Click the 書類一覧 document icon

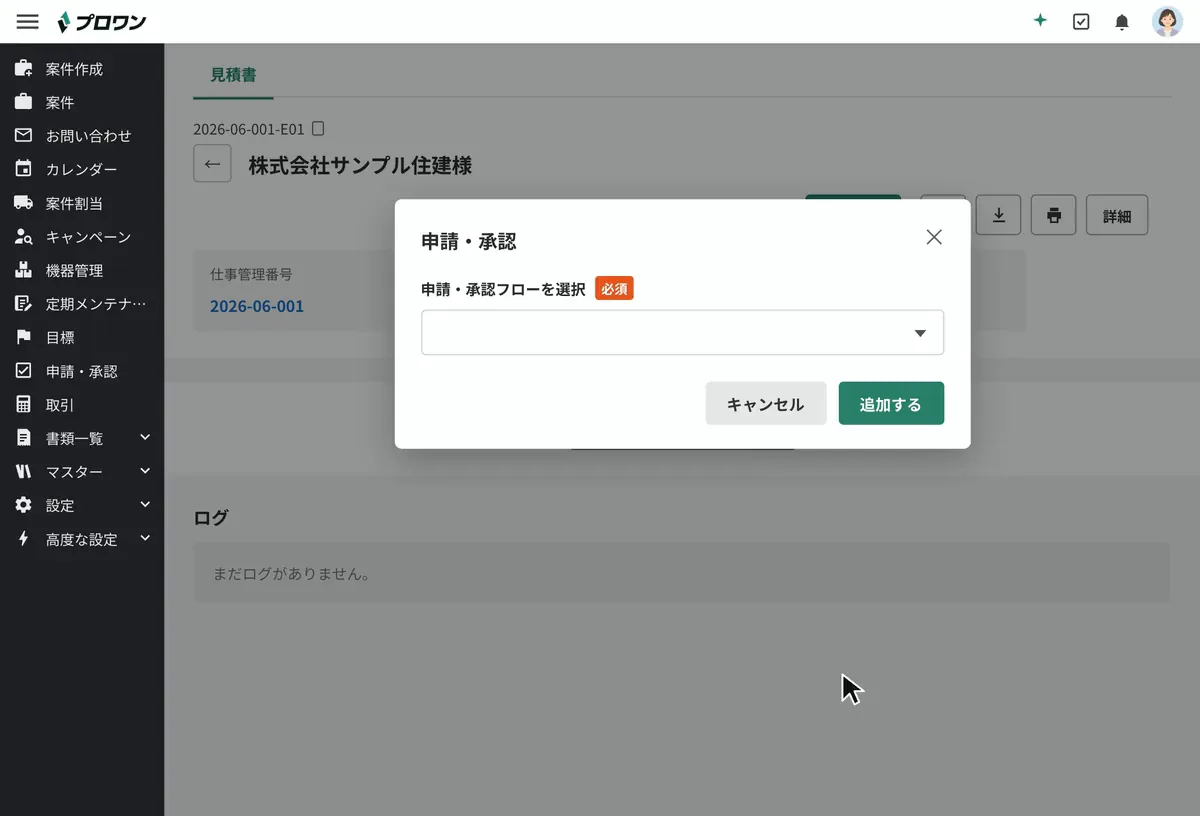23,438
